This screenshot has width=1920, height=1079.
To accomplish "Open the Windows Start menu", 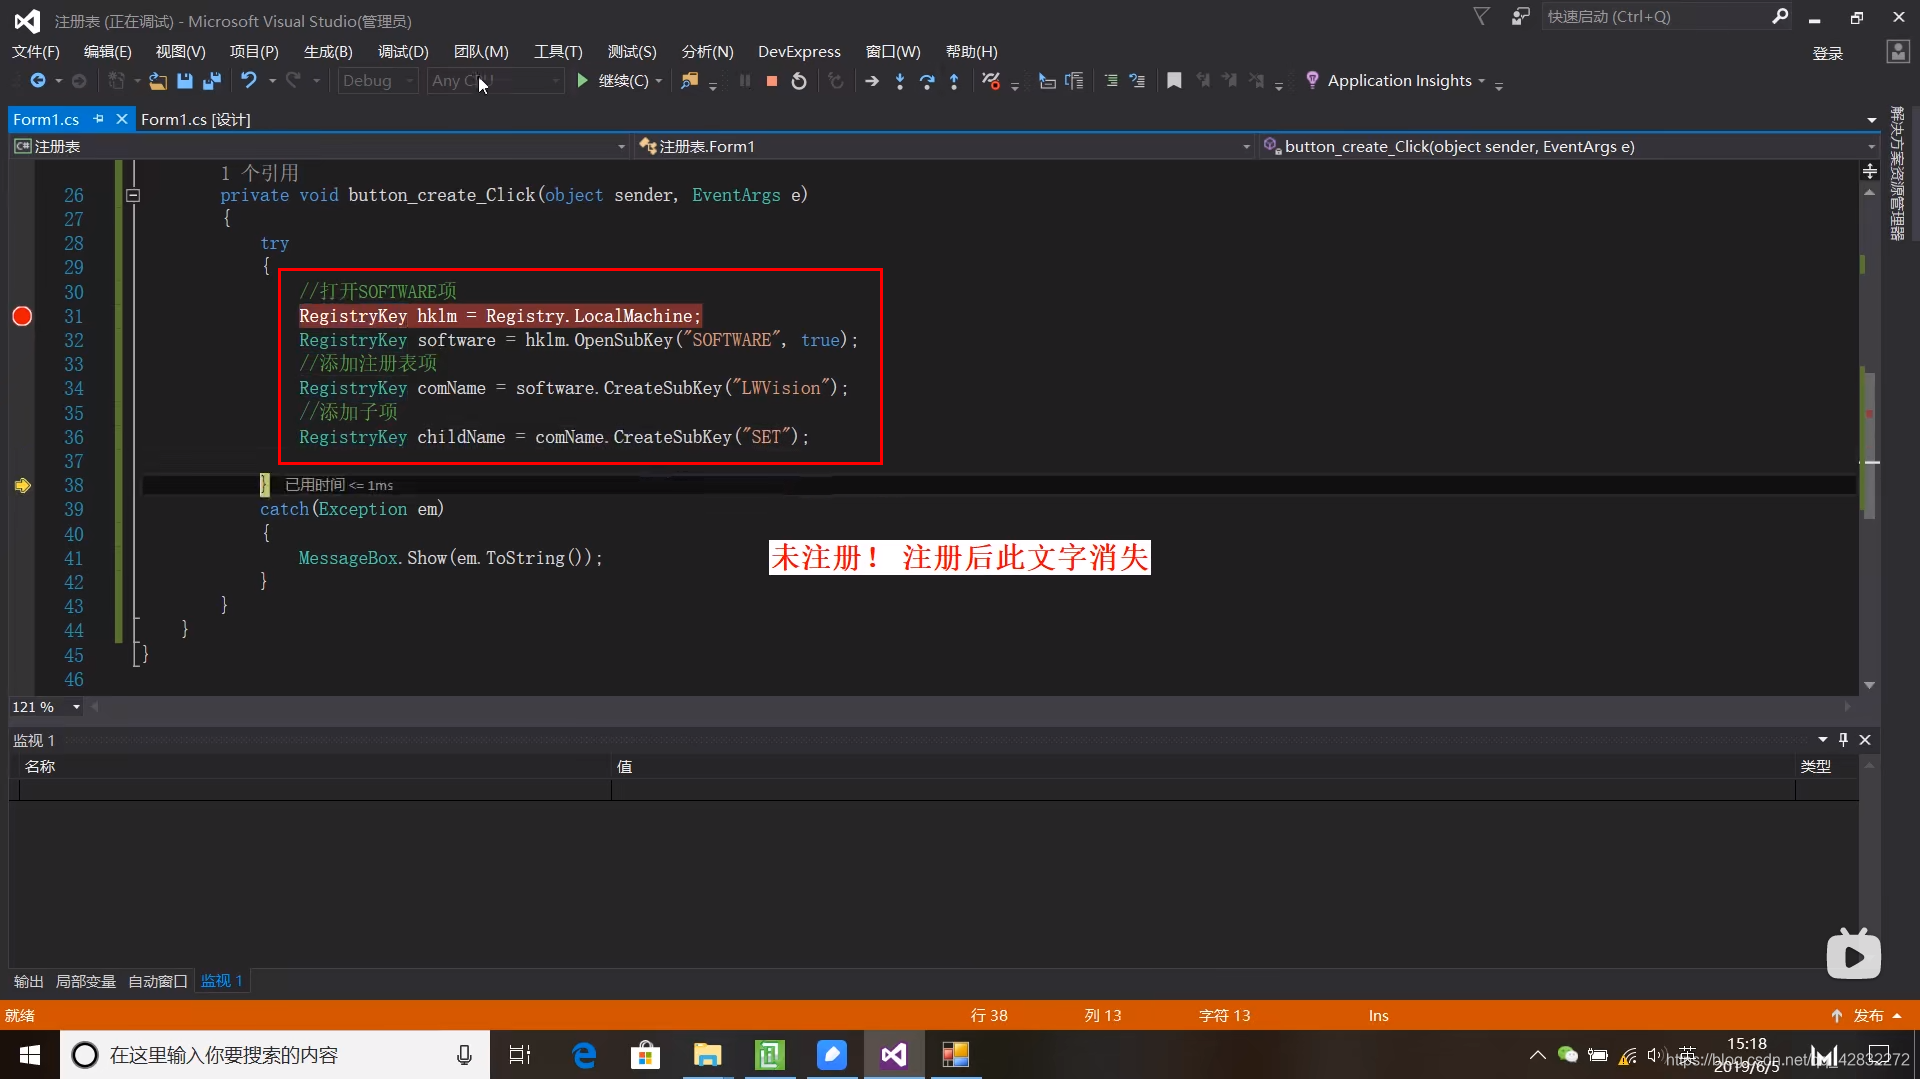I will (29, 1055).
